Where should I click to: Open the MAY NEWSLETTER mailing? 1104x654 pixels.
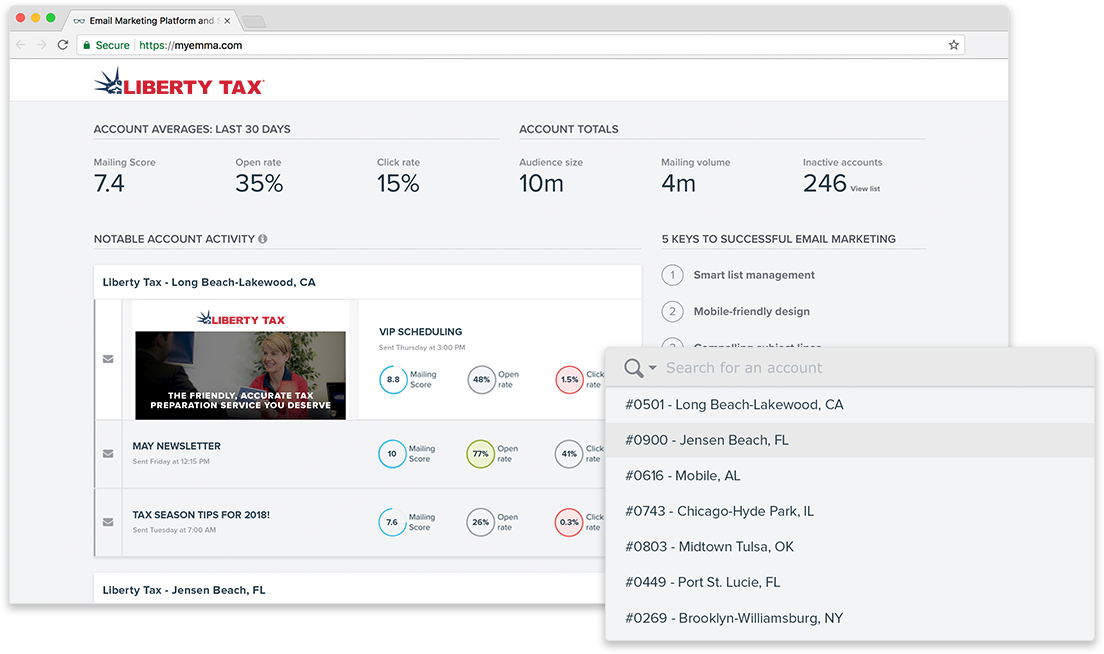tap(177, 446)
